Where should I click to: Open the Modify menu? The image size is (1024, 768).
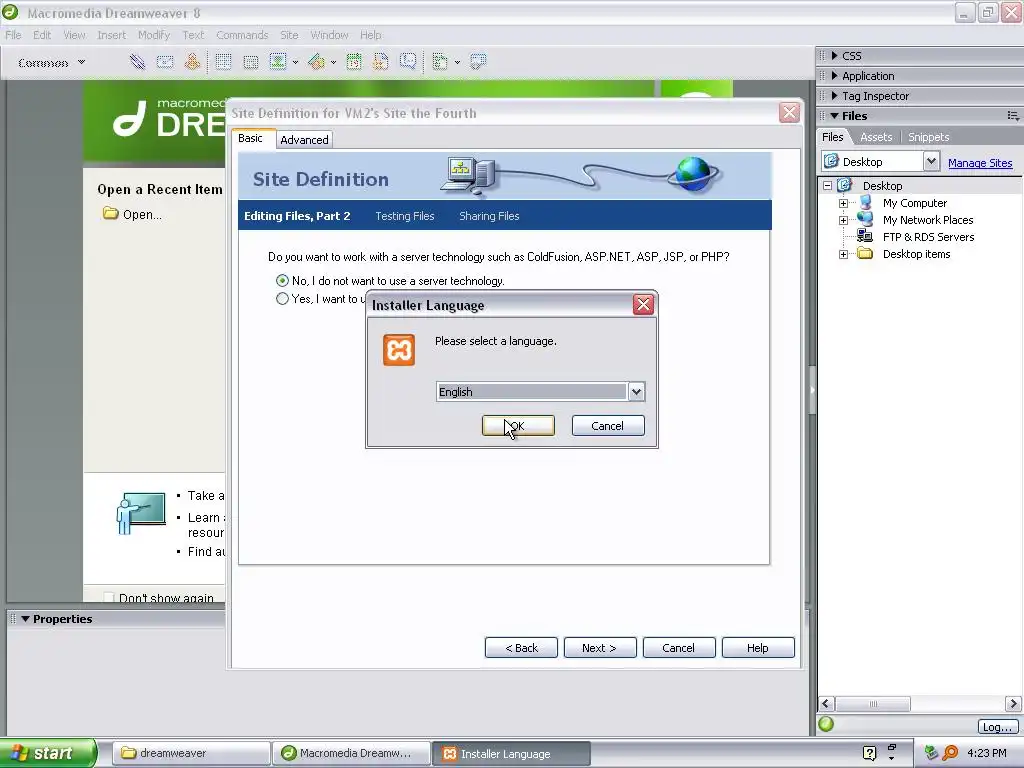pyautogui.click(x=153, y=35)
